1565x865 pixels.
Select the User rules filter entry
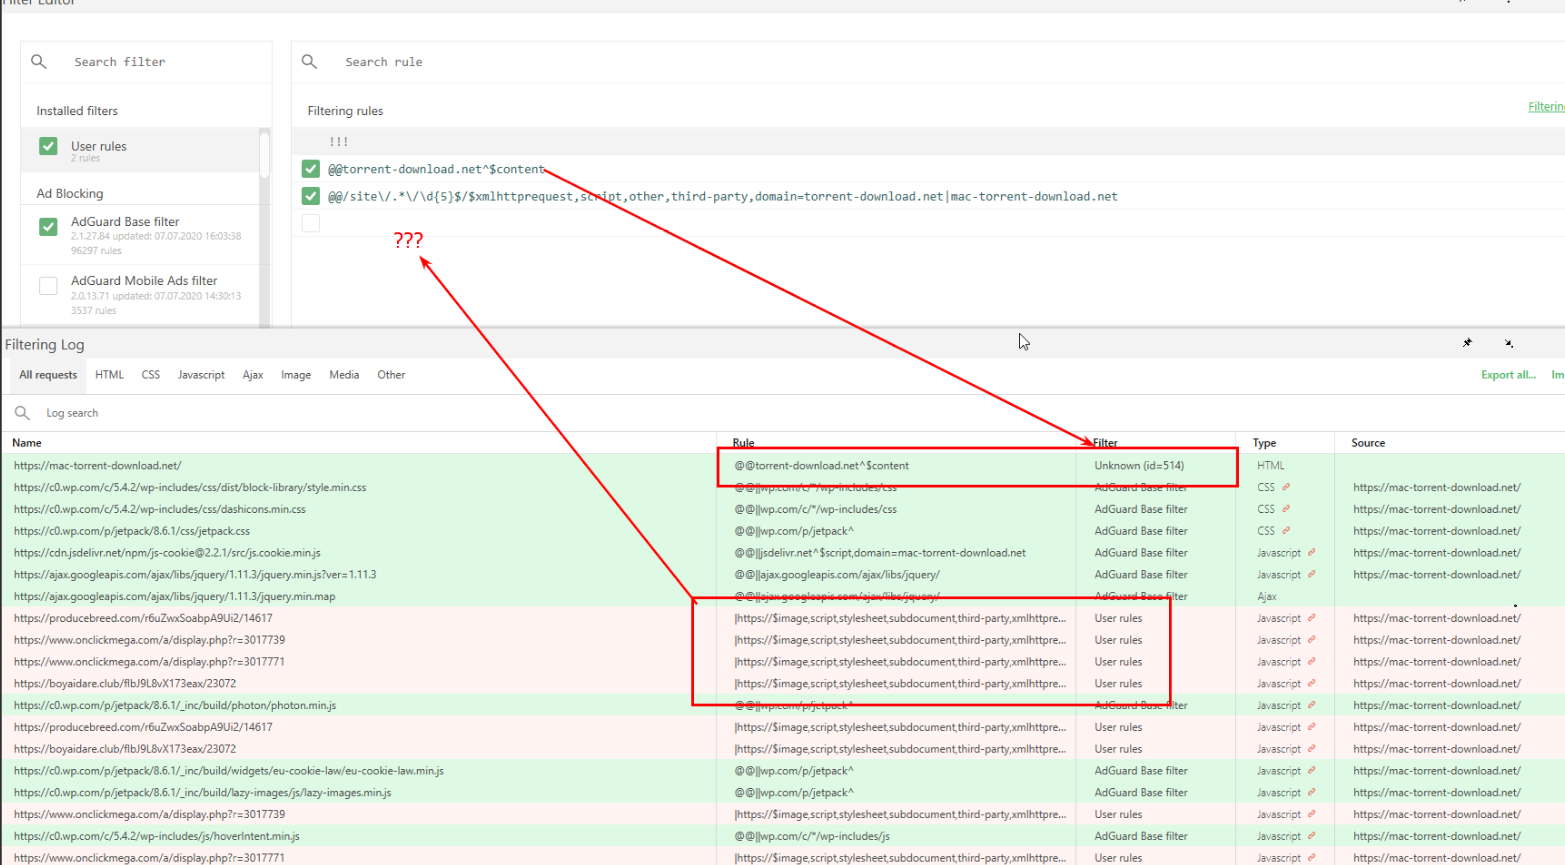coord(141,150)
